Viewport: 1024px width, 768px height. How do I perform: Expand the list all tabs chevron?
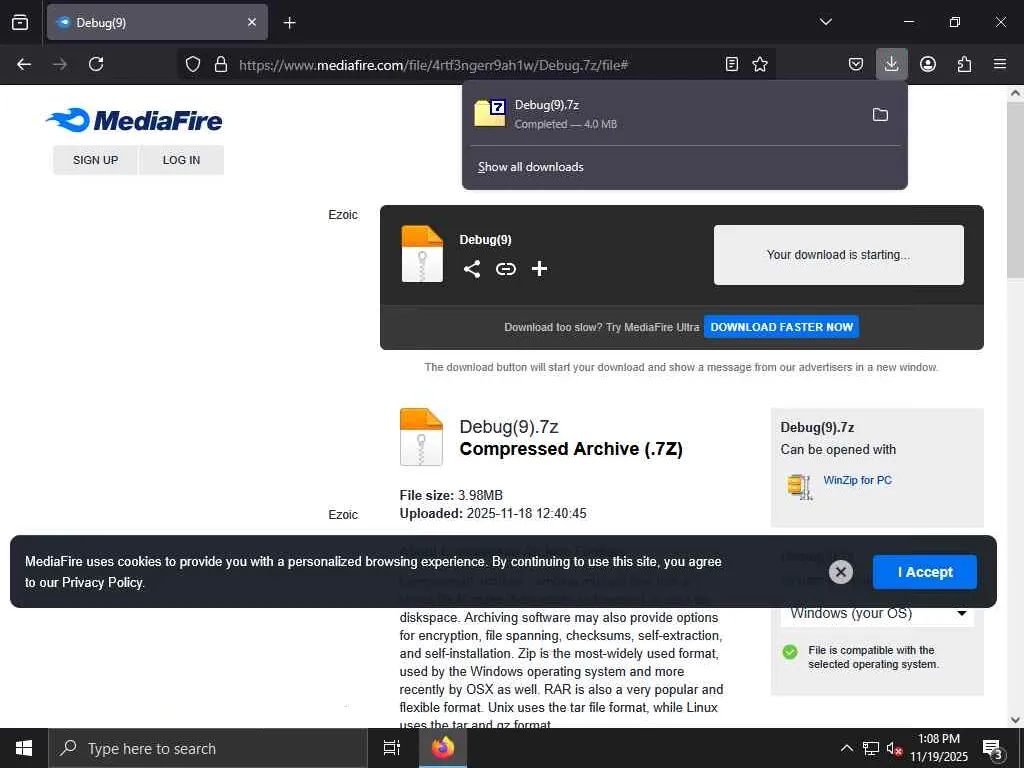point(825,22)
